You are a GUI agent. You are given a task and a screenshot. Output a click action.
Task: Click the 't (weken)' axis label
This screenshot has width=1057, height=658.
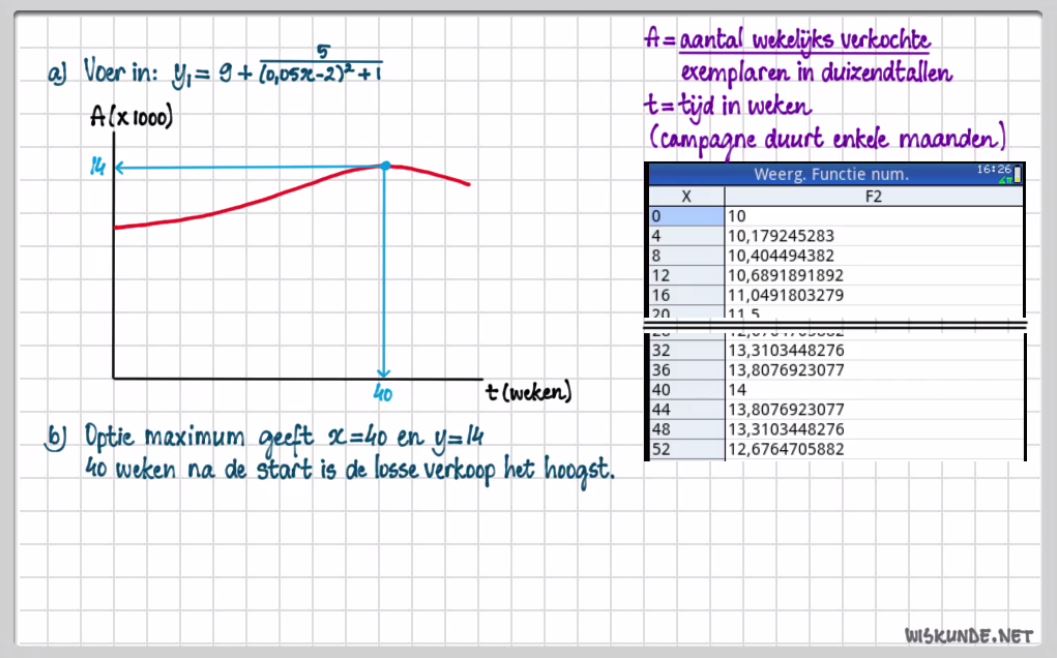coord(529,393)
